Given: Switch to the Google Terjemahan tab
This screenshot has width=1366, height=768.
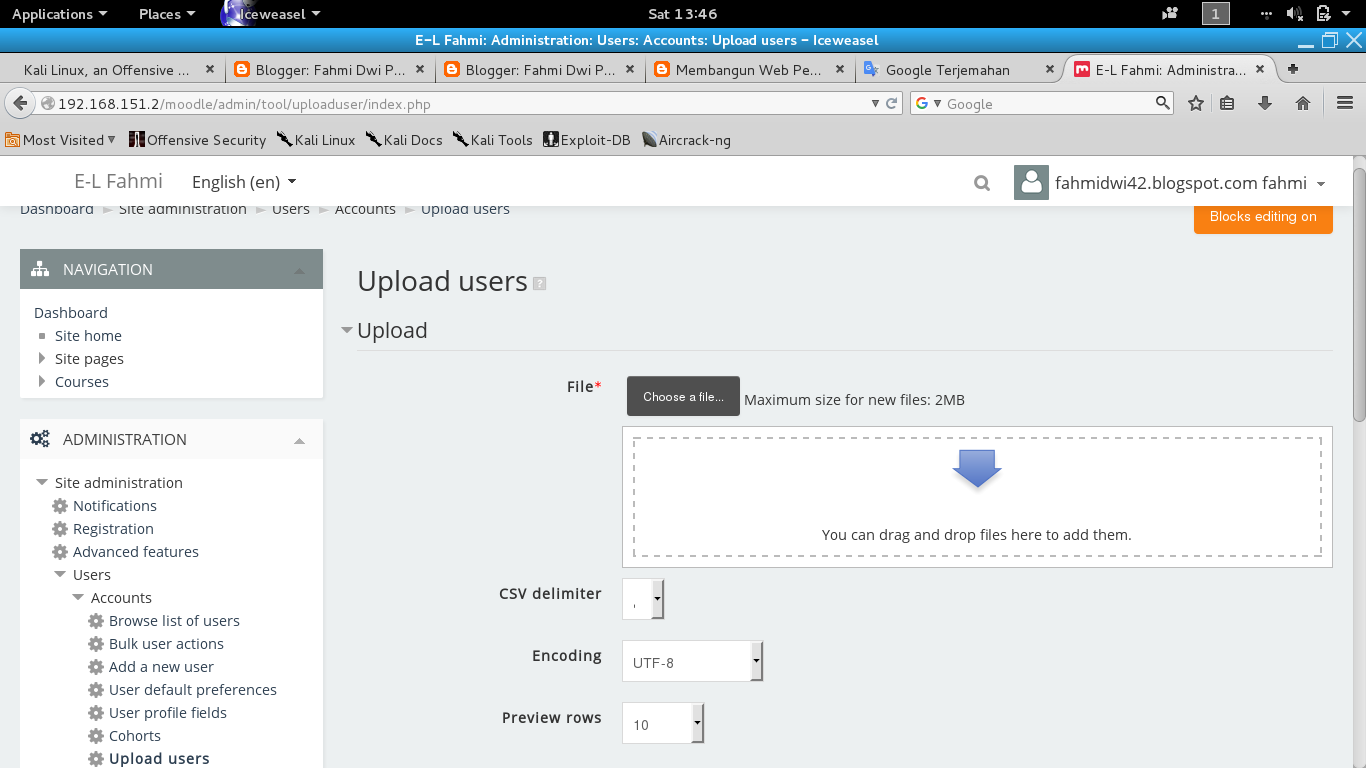Looking at the screenshot, I should (x=950, y=70).
